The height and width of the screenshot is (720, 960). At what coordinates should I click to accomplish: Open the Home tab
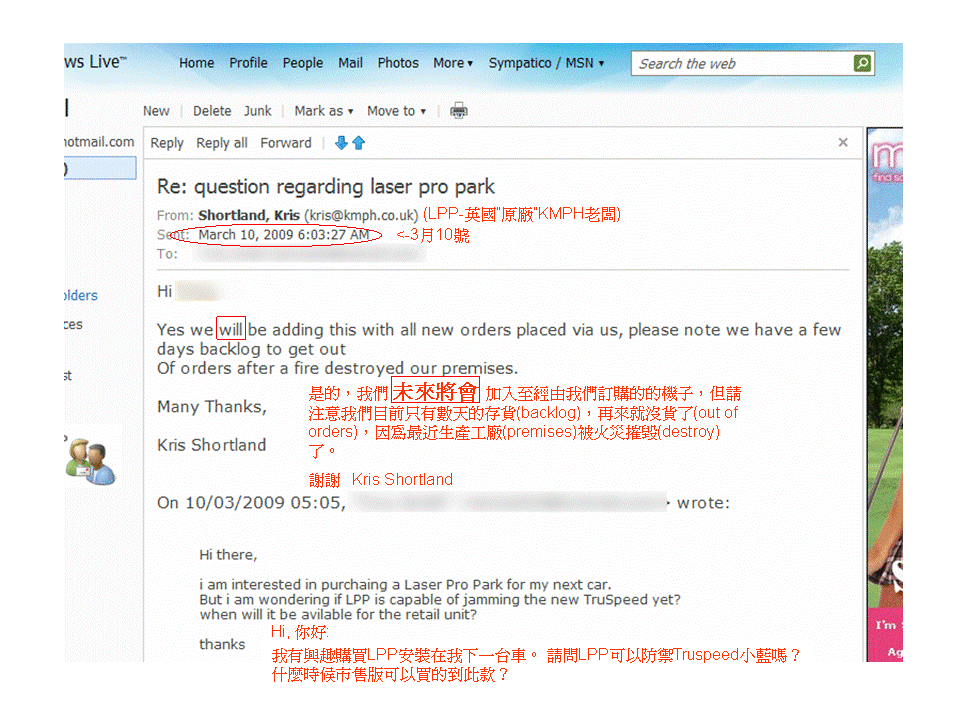(x=196, y=63)
